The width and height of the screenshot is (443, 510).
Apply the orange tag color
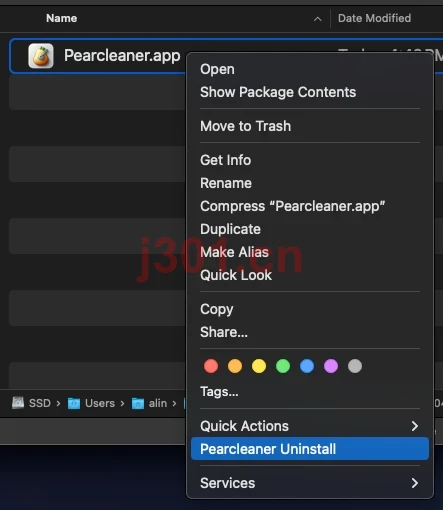235,366
